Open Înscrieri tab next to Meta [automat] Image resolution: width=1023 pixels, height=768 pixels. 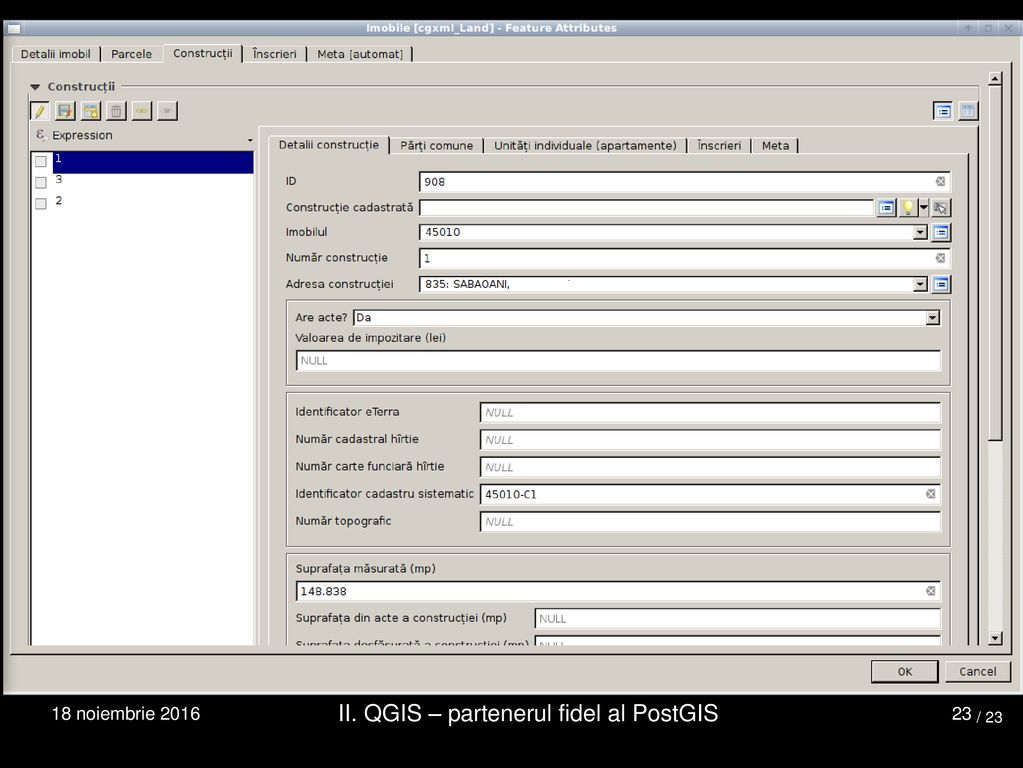pos(274,54)
